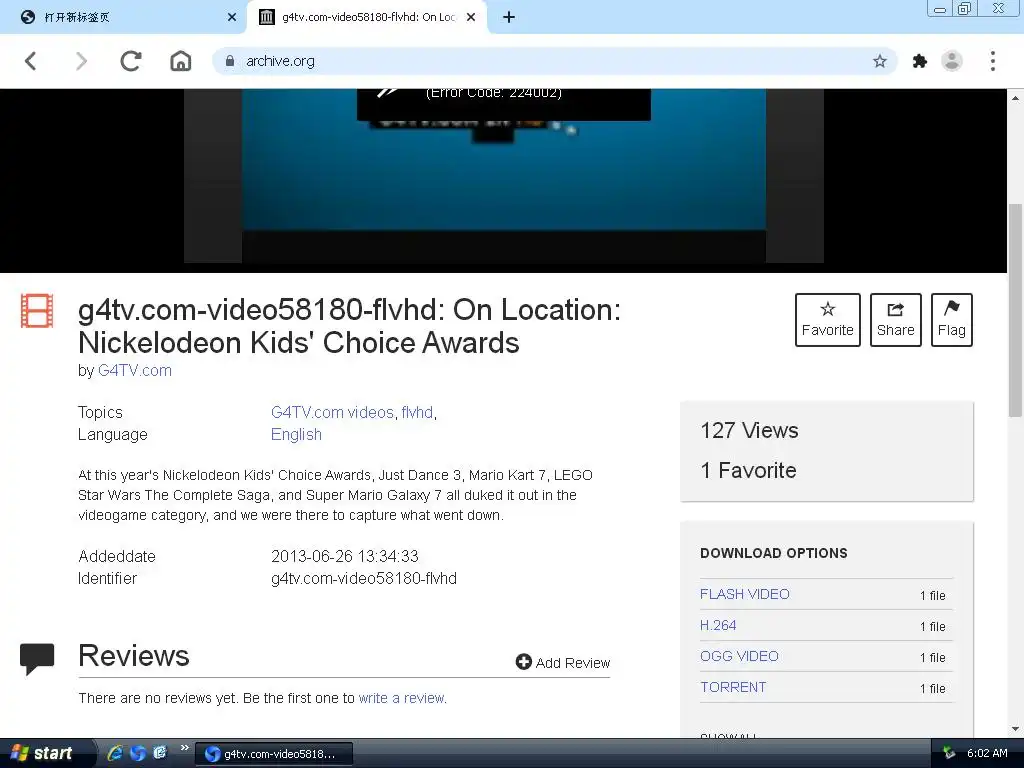The height and width of the screenshot is (768, 1024).
Task: Open the browser home page
Action: [180, 61]
